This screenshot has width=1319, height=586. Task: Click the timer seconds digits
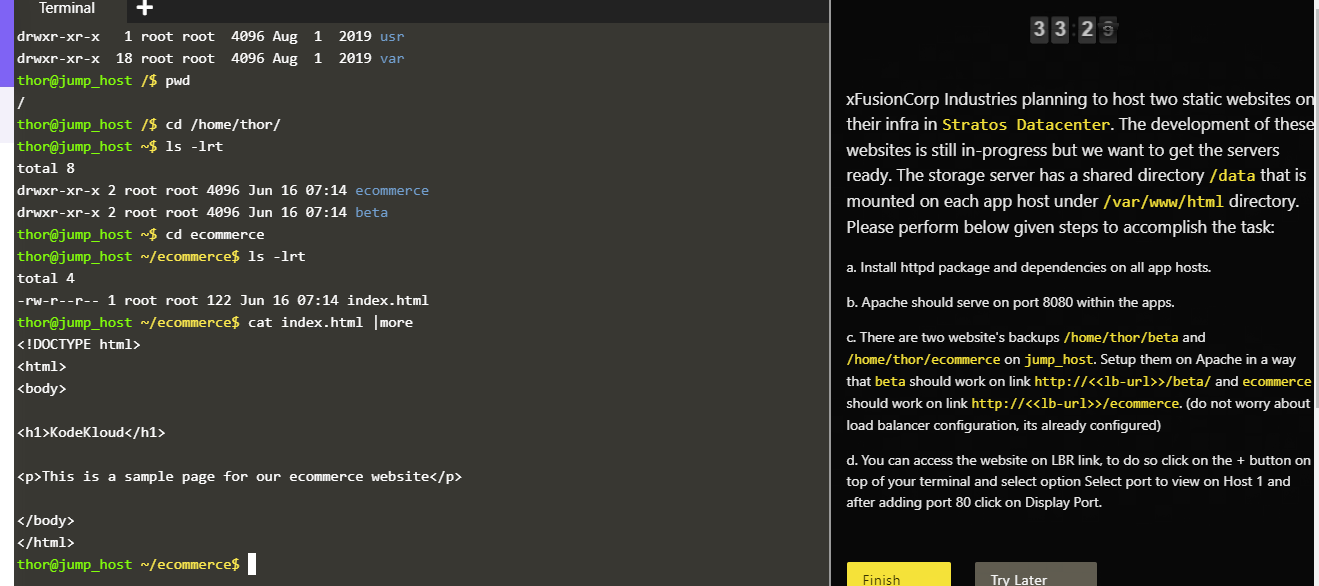(x=1097, y=29)
